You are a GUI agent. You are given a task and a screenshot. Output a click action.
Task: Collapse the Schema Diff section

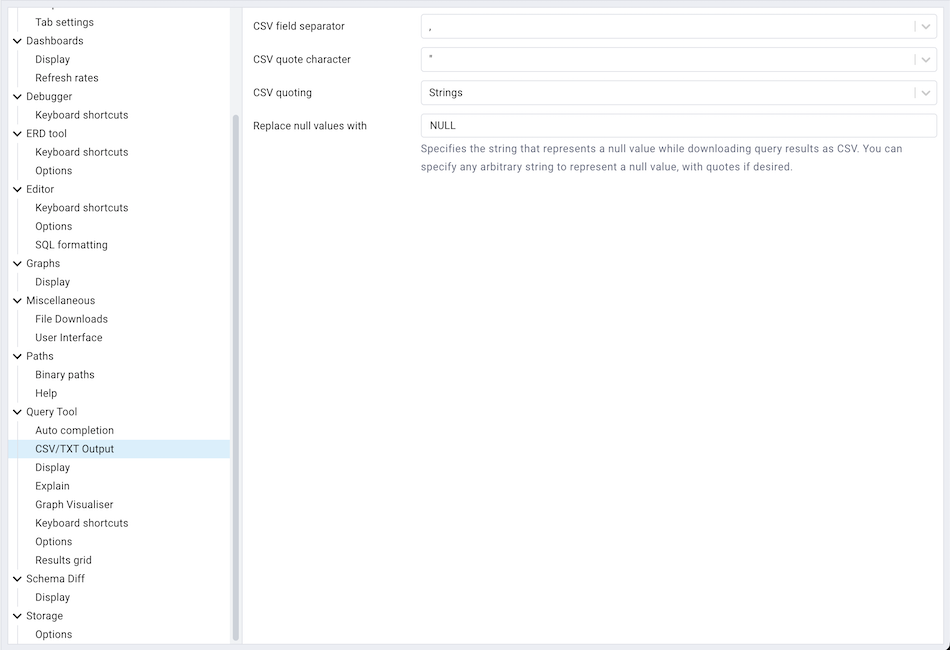pyautogui.click(x=16, y=578)
